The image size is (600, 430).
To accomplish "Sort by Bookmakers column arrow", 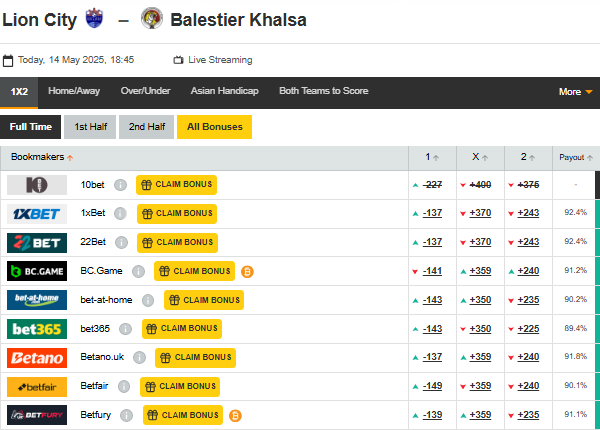I will [70, 158].
